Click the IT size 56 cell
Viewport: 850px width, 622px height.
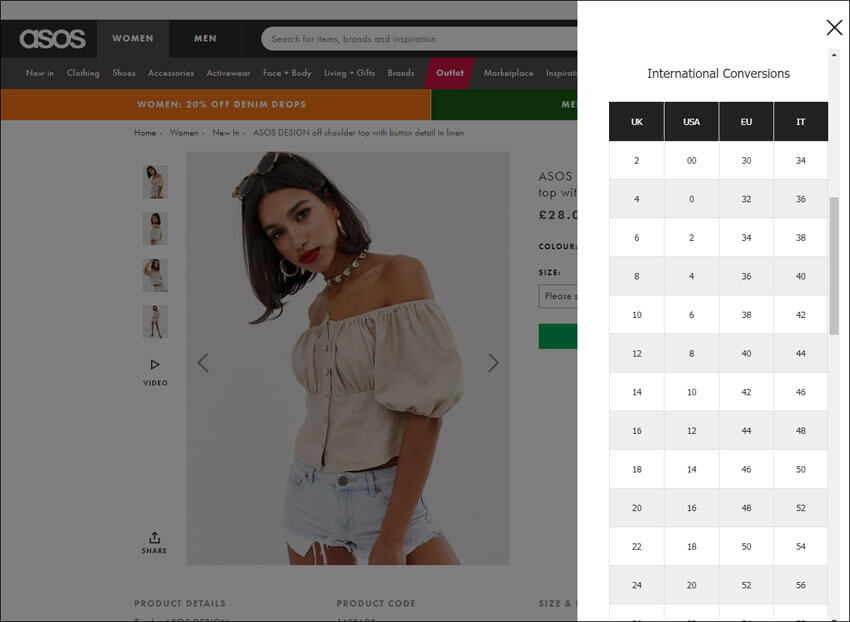[x=801, y=585]
